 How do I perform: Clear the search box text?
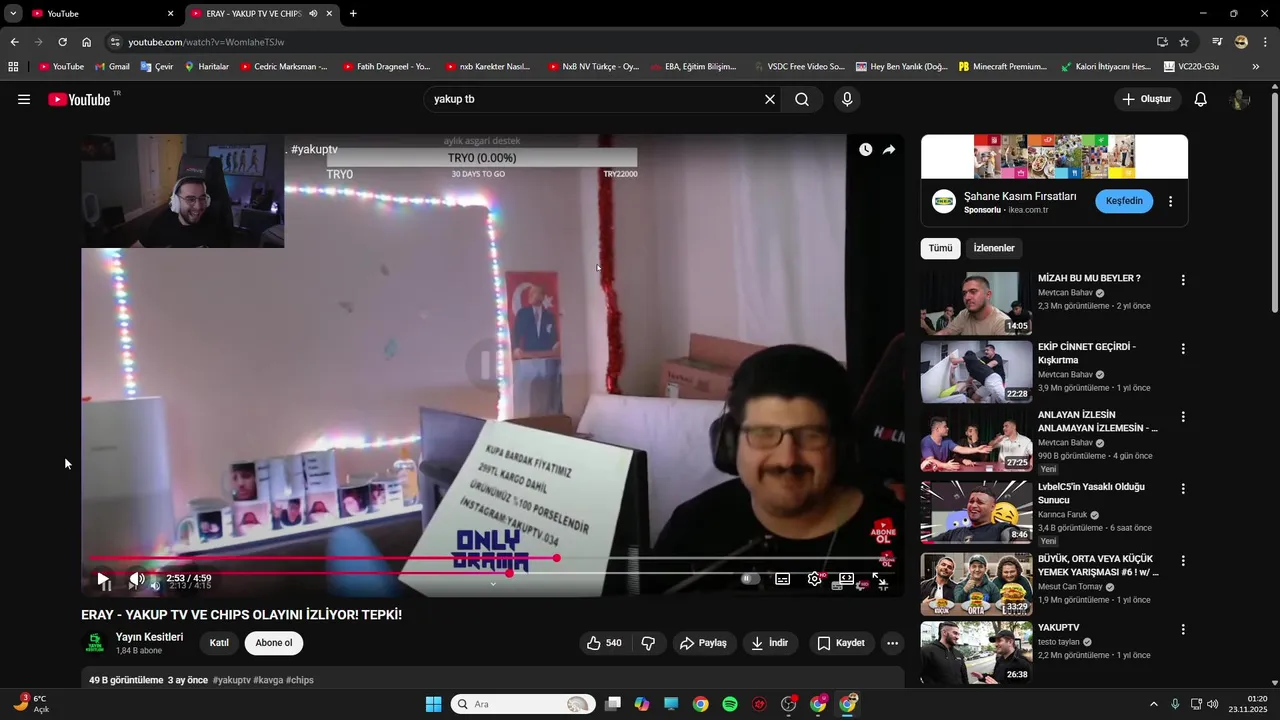coord(770,99)
